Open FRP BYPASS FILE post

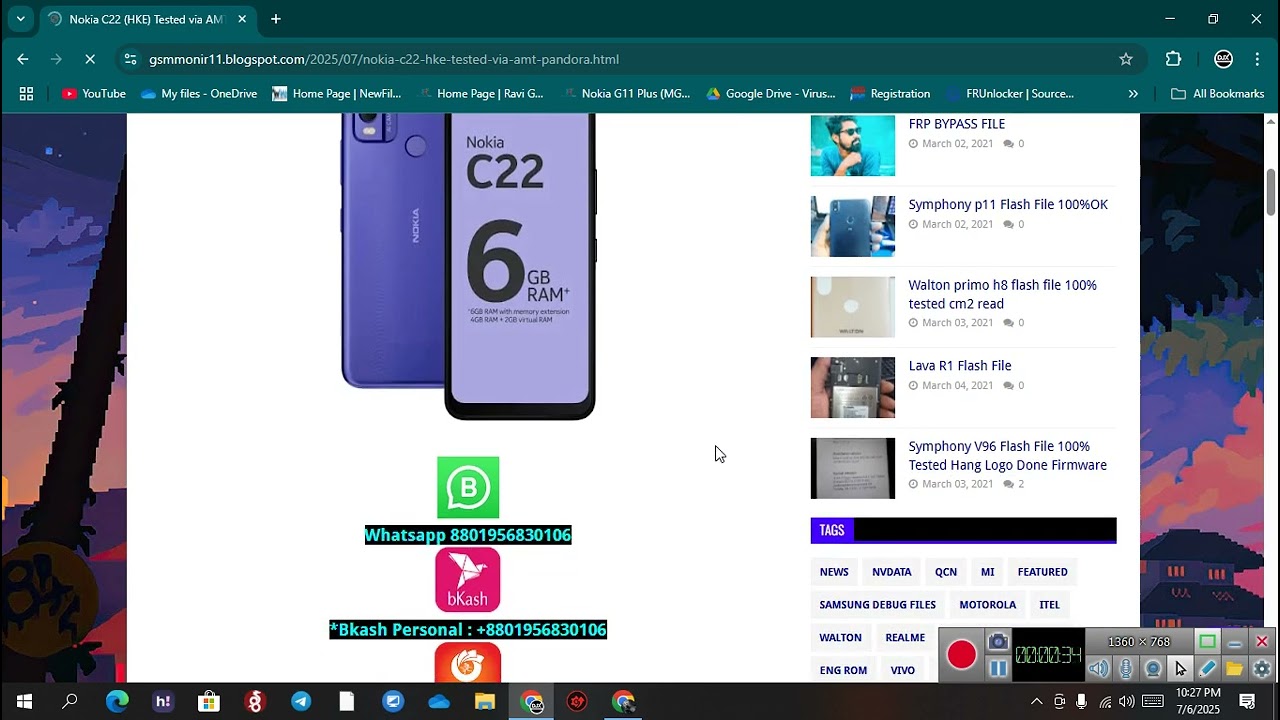(956, 124)
